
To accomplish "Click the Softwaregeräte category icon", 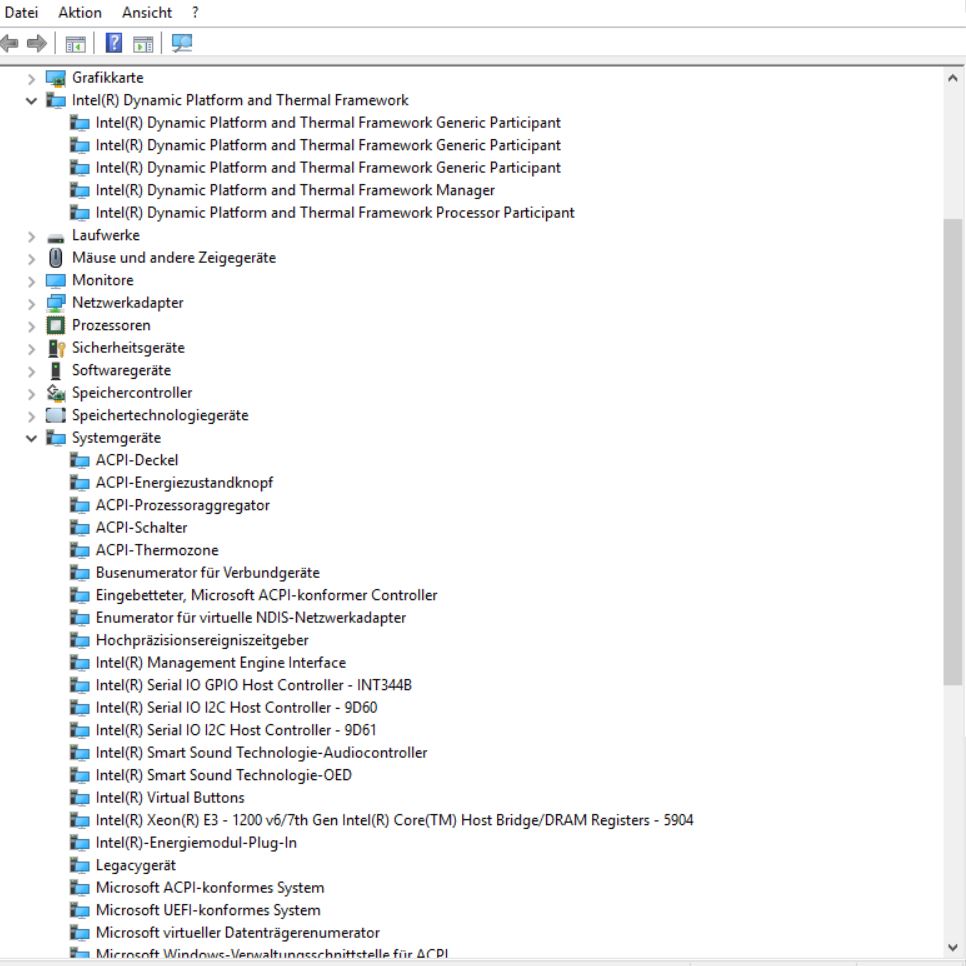I will point(55,370).
